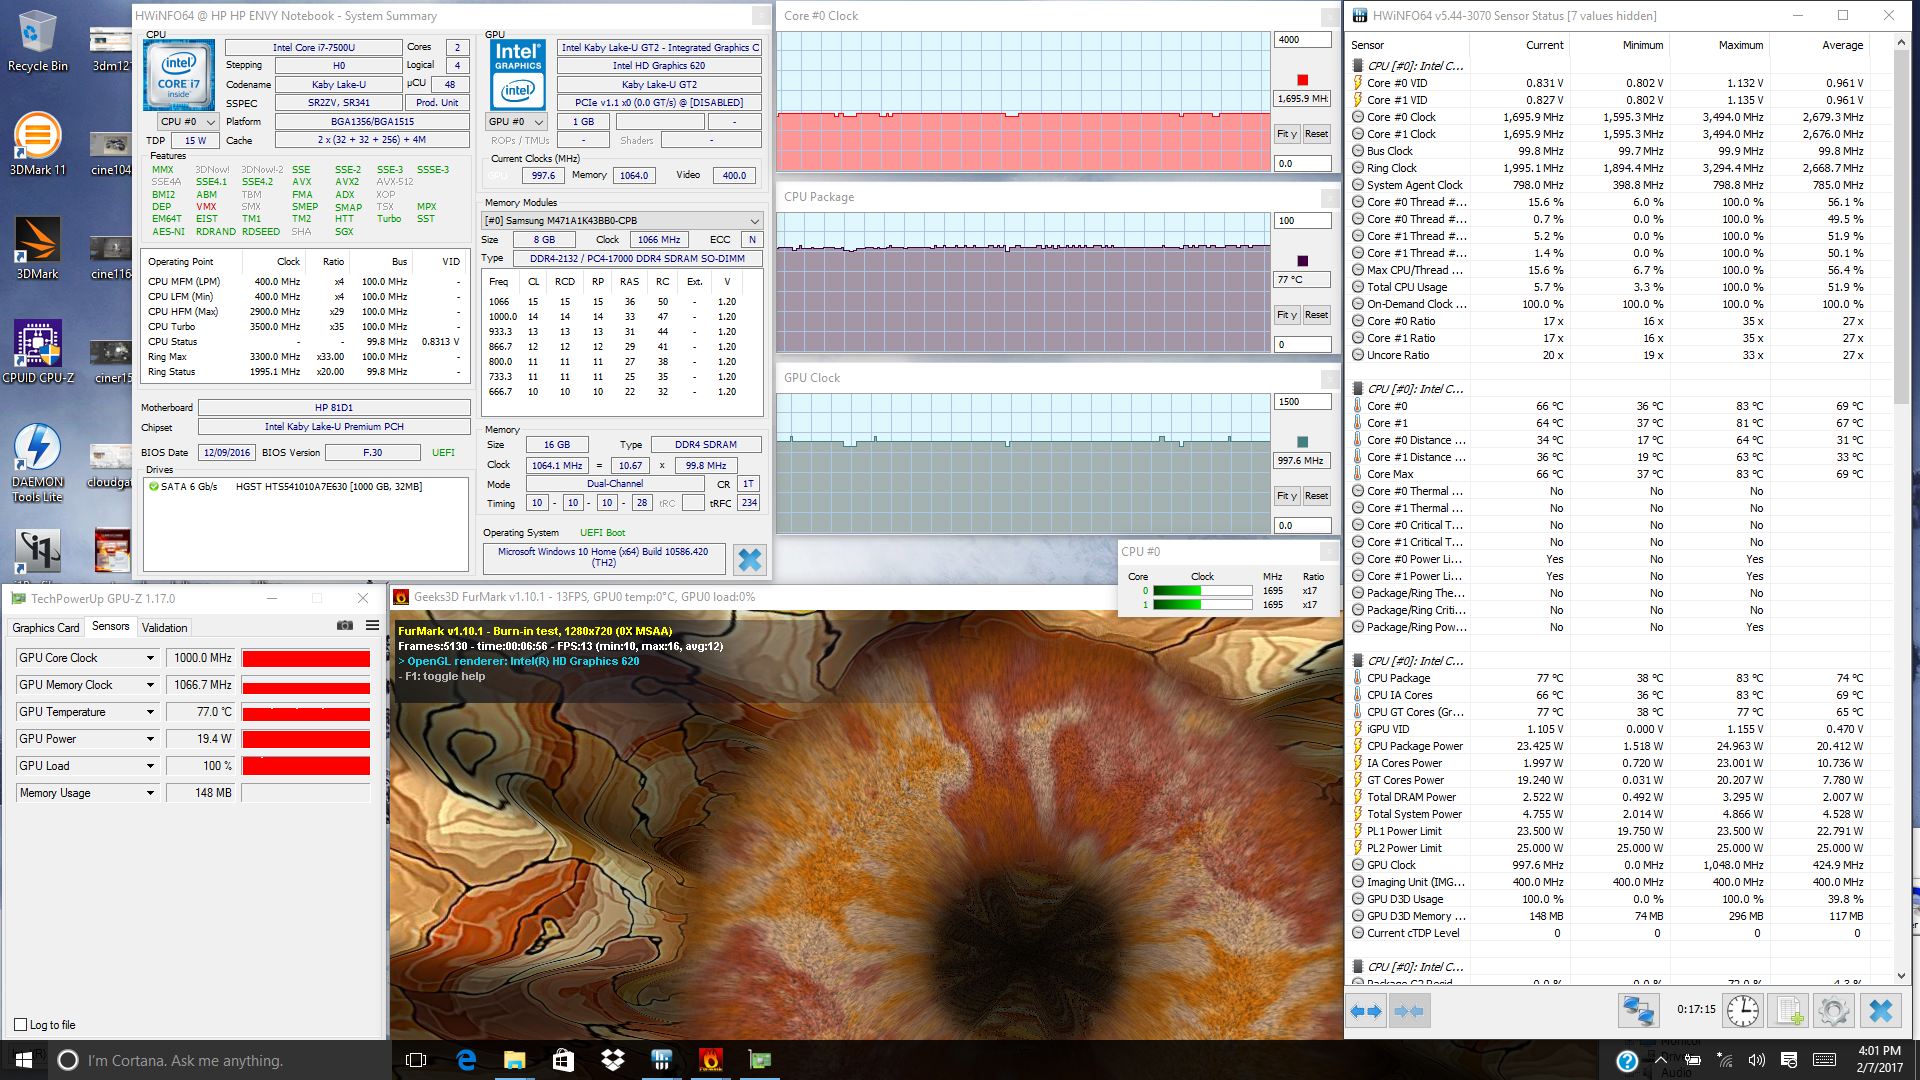This screenshot has width=1920, height=1080.
Task: Open Task View on the taskbar
Action: click(416, 1060)
